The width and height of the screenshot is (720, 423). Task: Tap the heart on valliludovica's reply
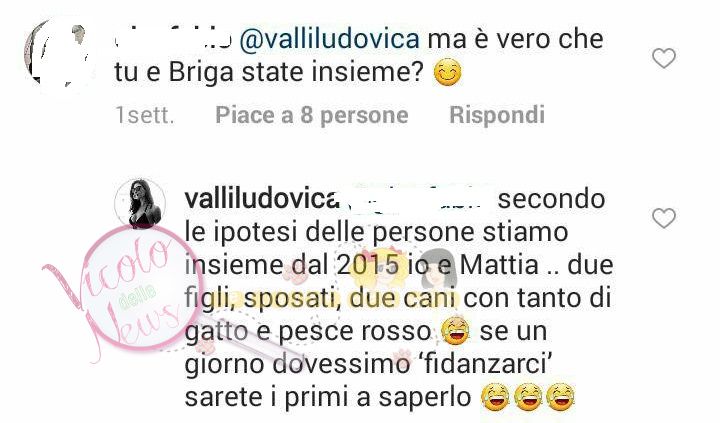[664, 218]
